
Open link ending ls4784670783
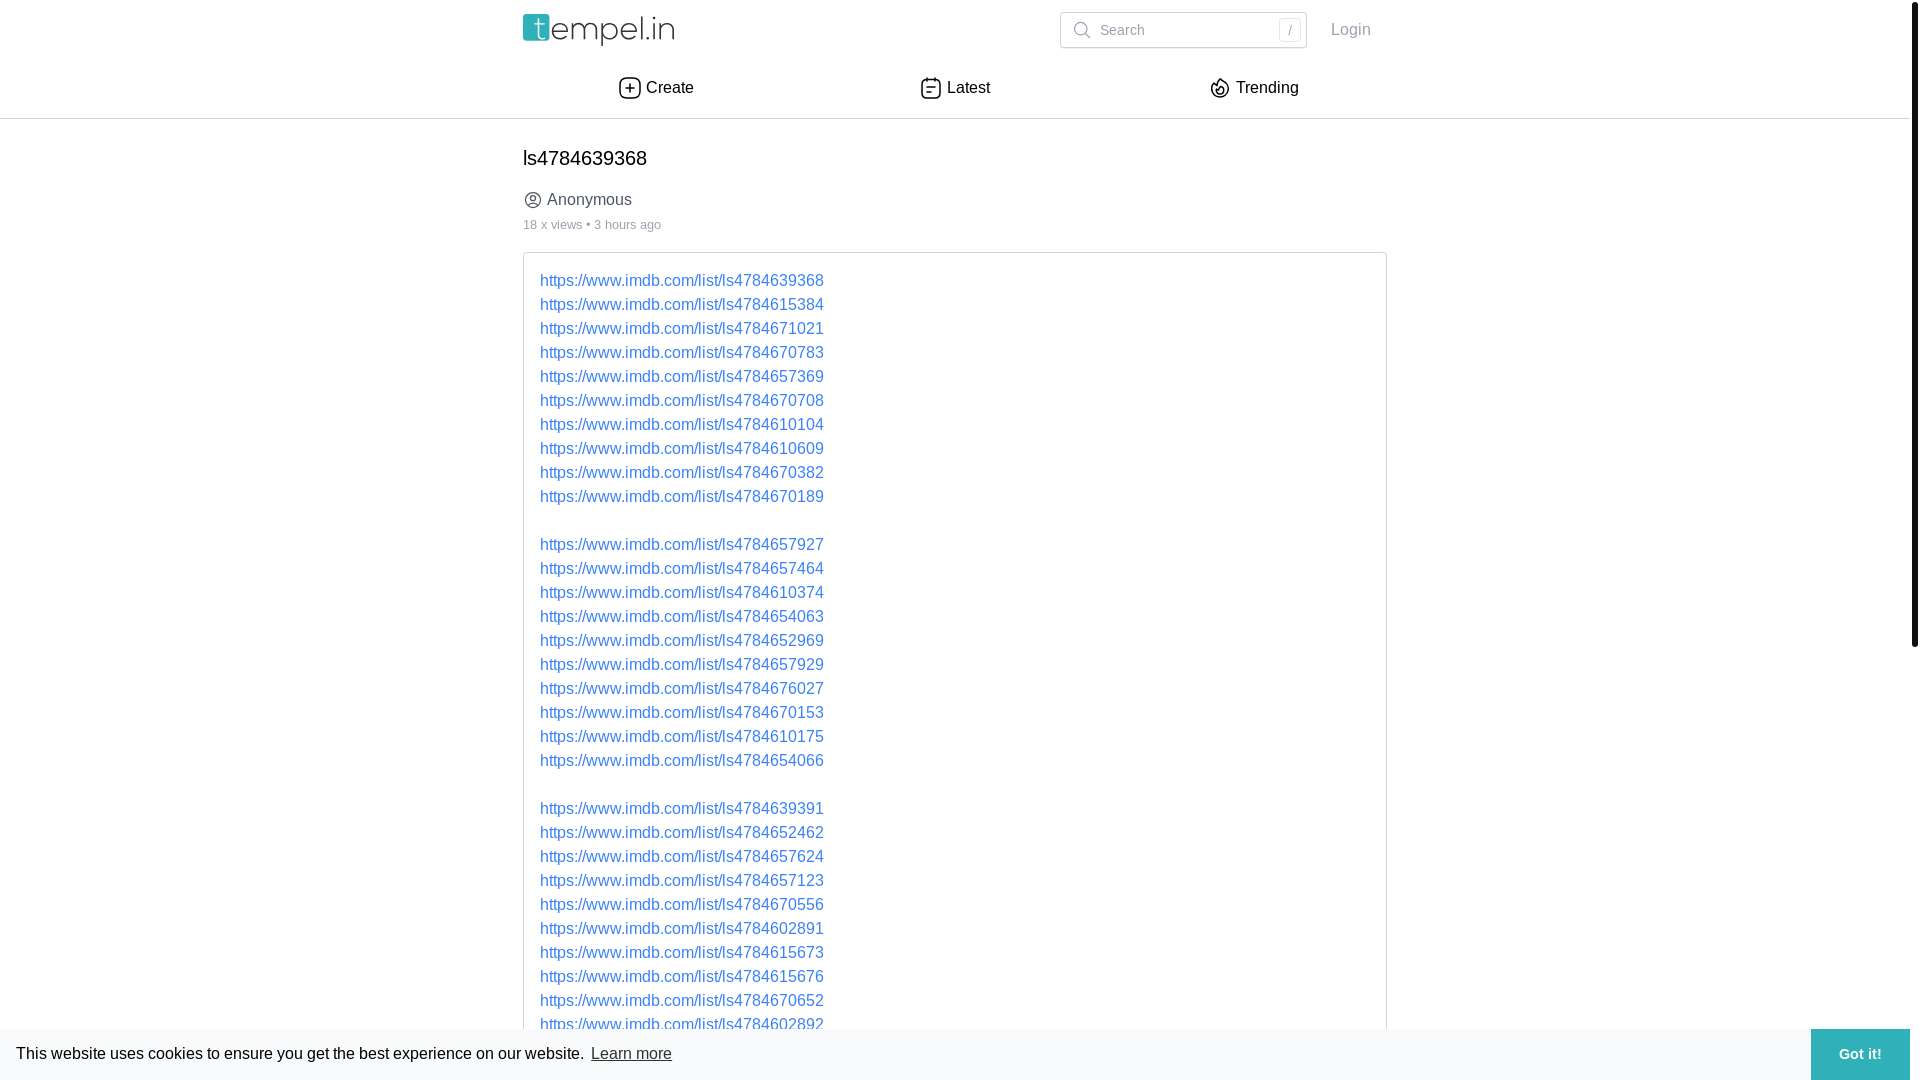click(x=682, y=353)
